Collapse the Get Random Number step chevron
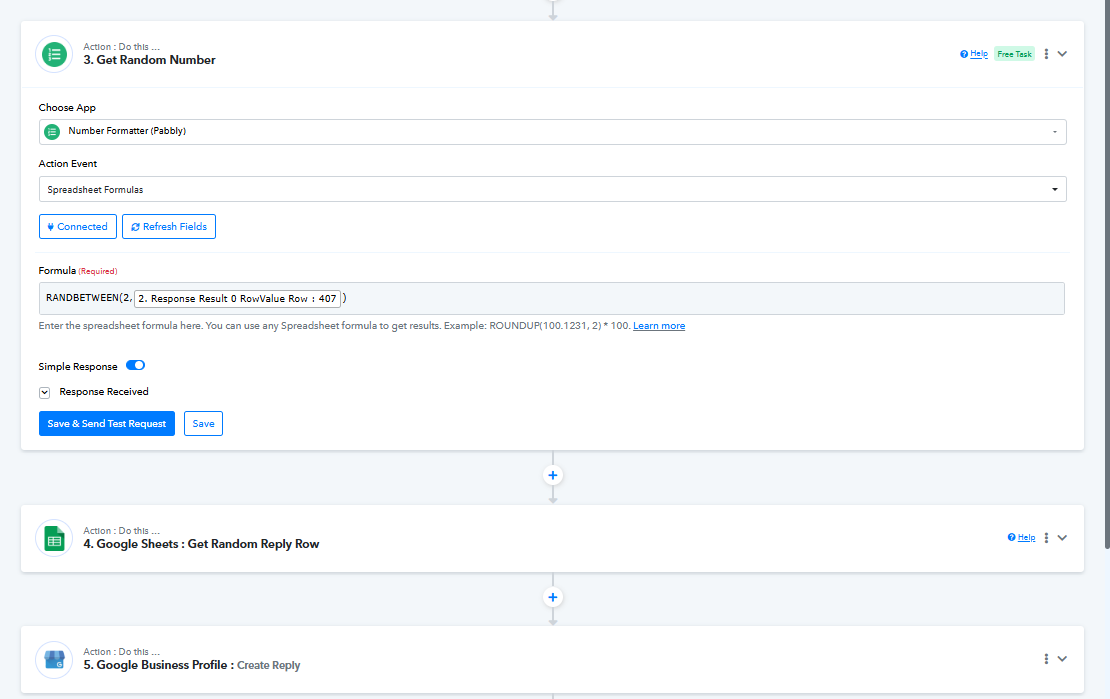Viewport: 1110px width, 699px height. (1062, 54)
